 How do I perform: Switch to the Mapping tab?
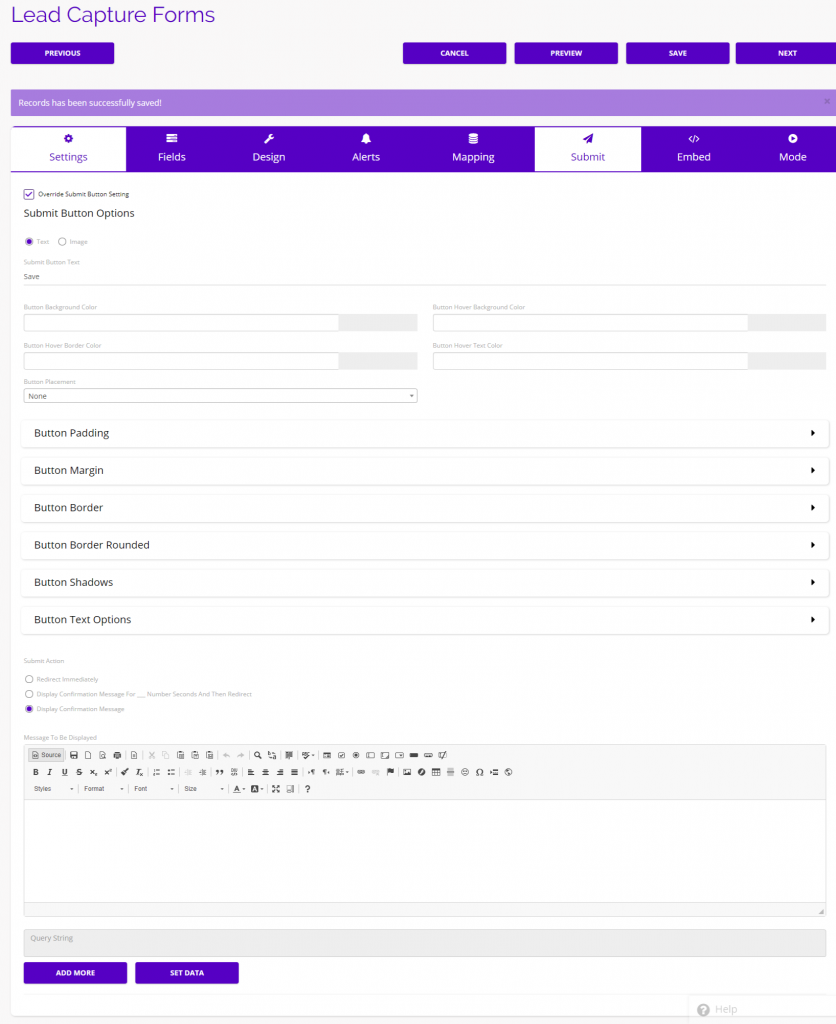click(472, 148)
